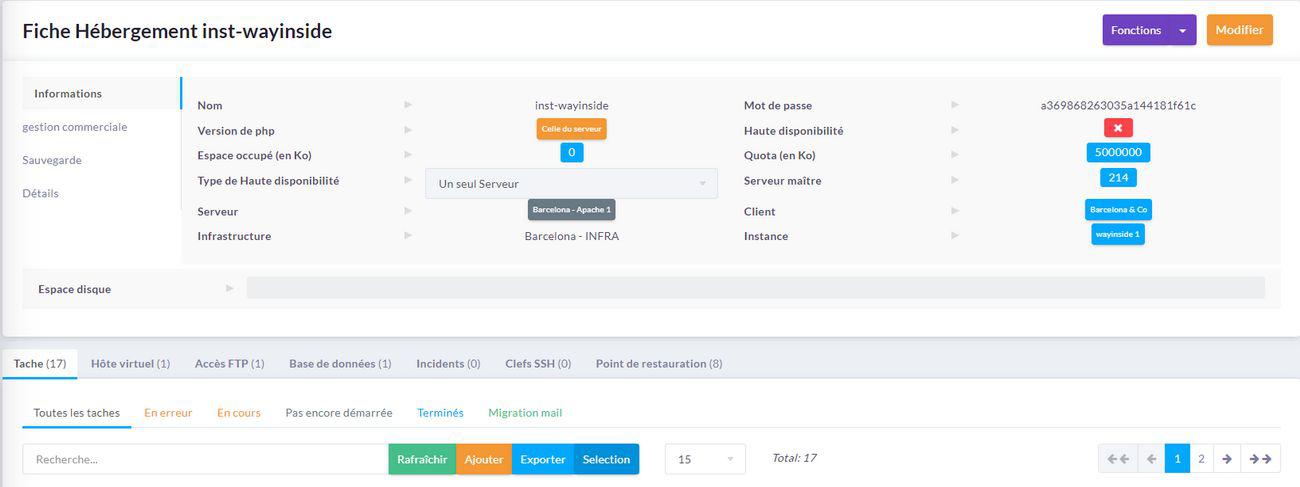Image resolution: width=1300 pixels, height=487 pixels.
Task: Go to page 2 of tasks
Action: pyautogui.click(x=1201, y=459)
